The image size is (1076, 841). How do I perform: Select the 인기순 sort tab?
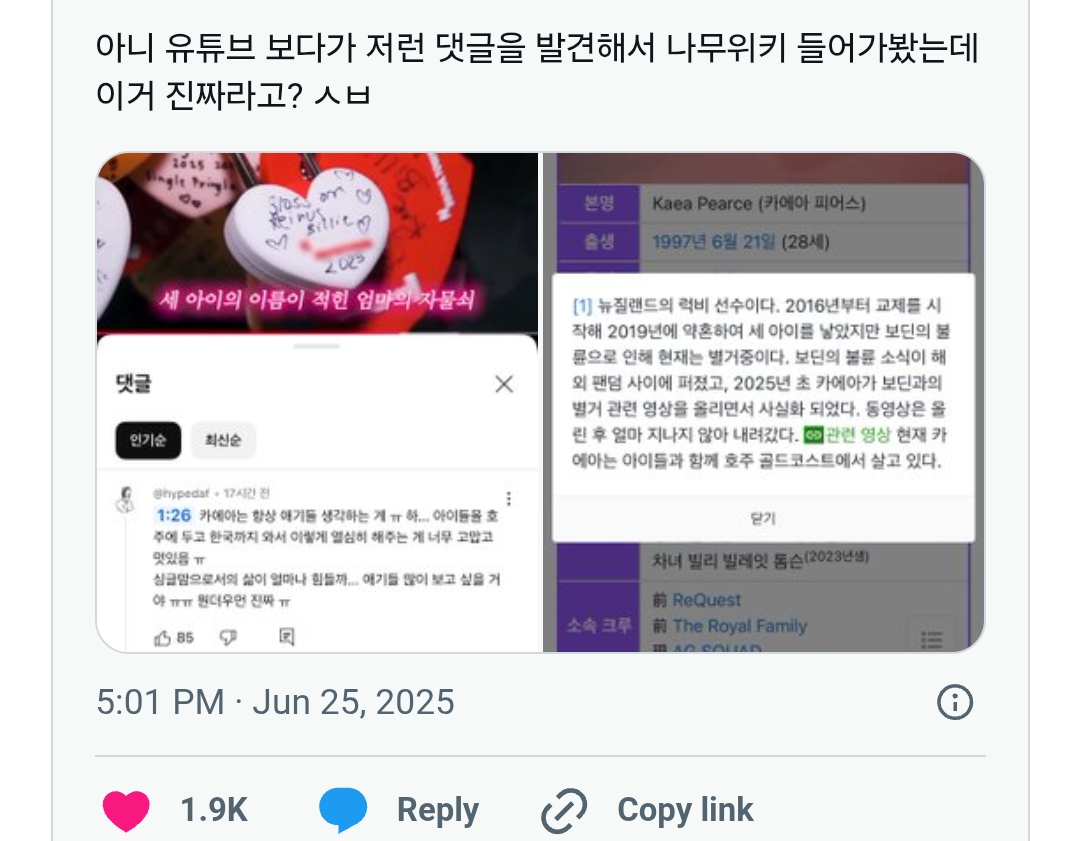(x=148, y=440)
